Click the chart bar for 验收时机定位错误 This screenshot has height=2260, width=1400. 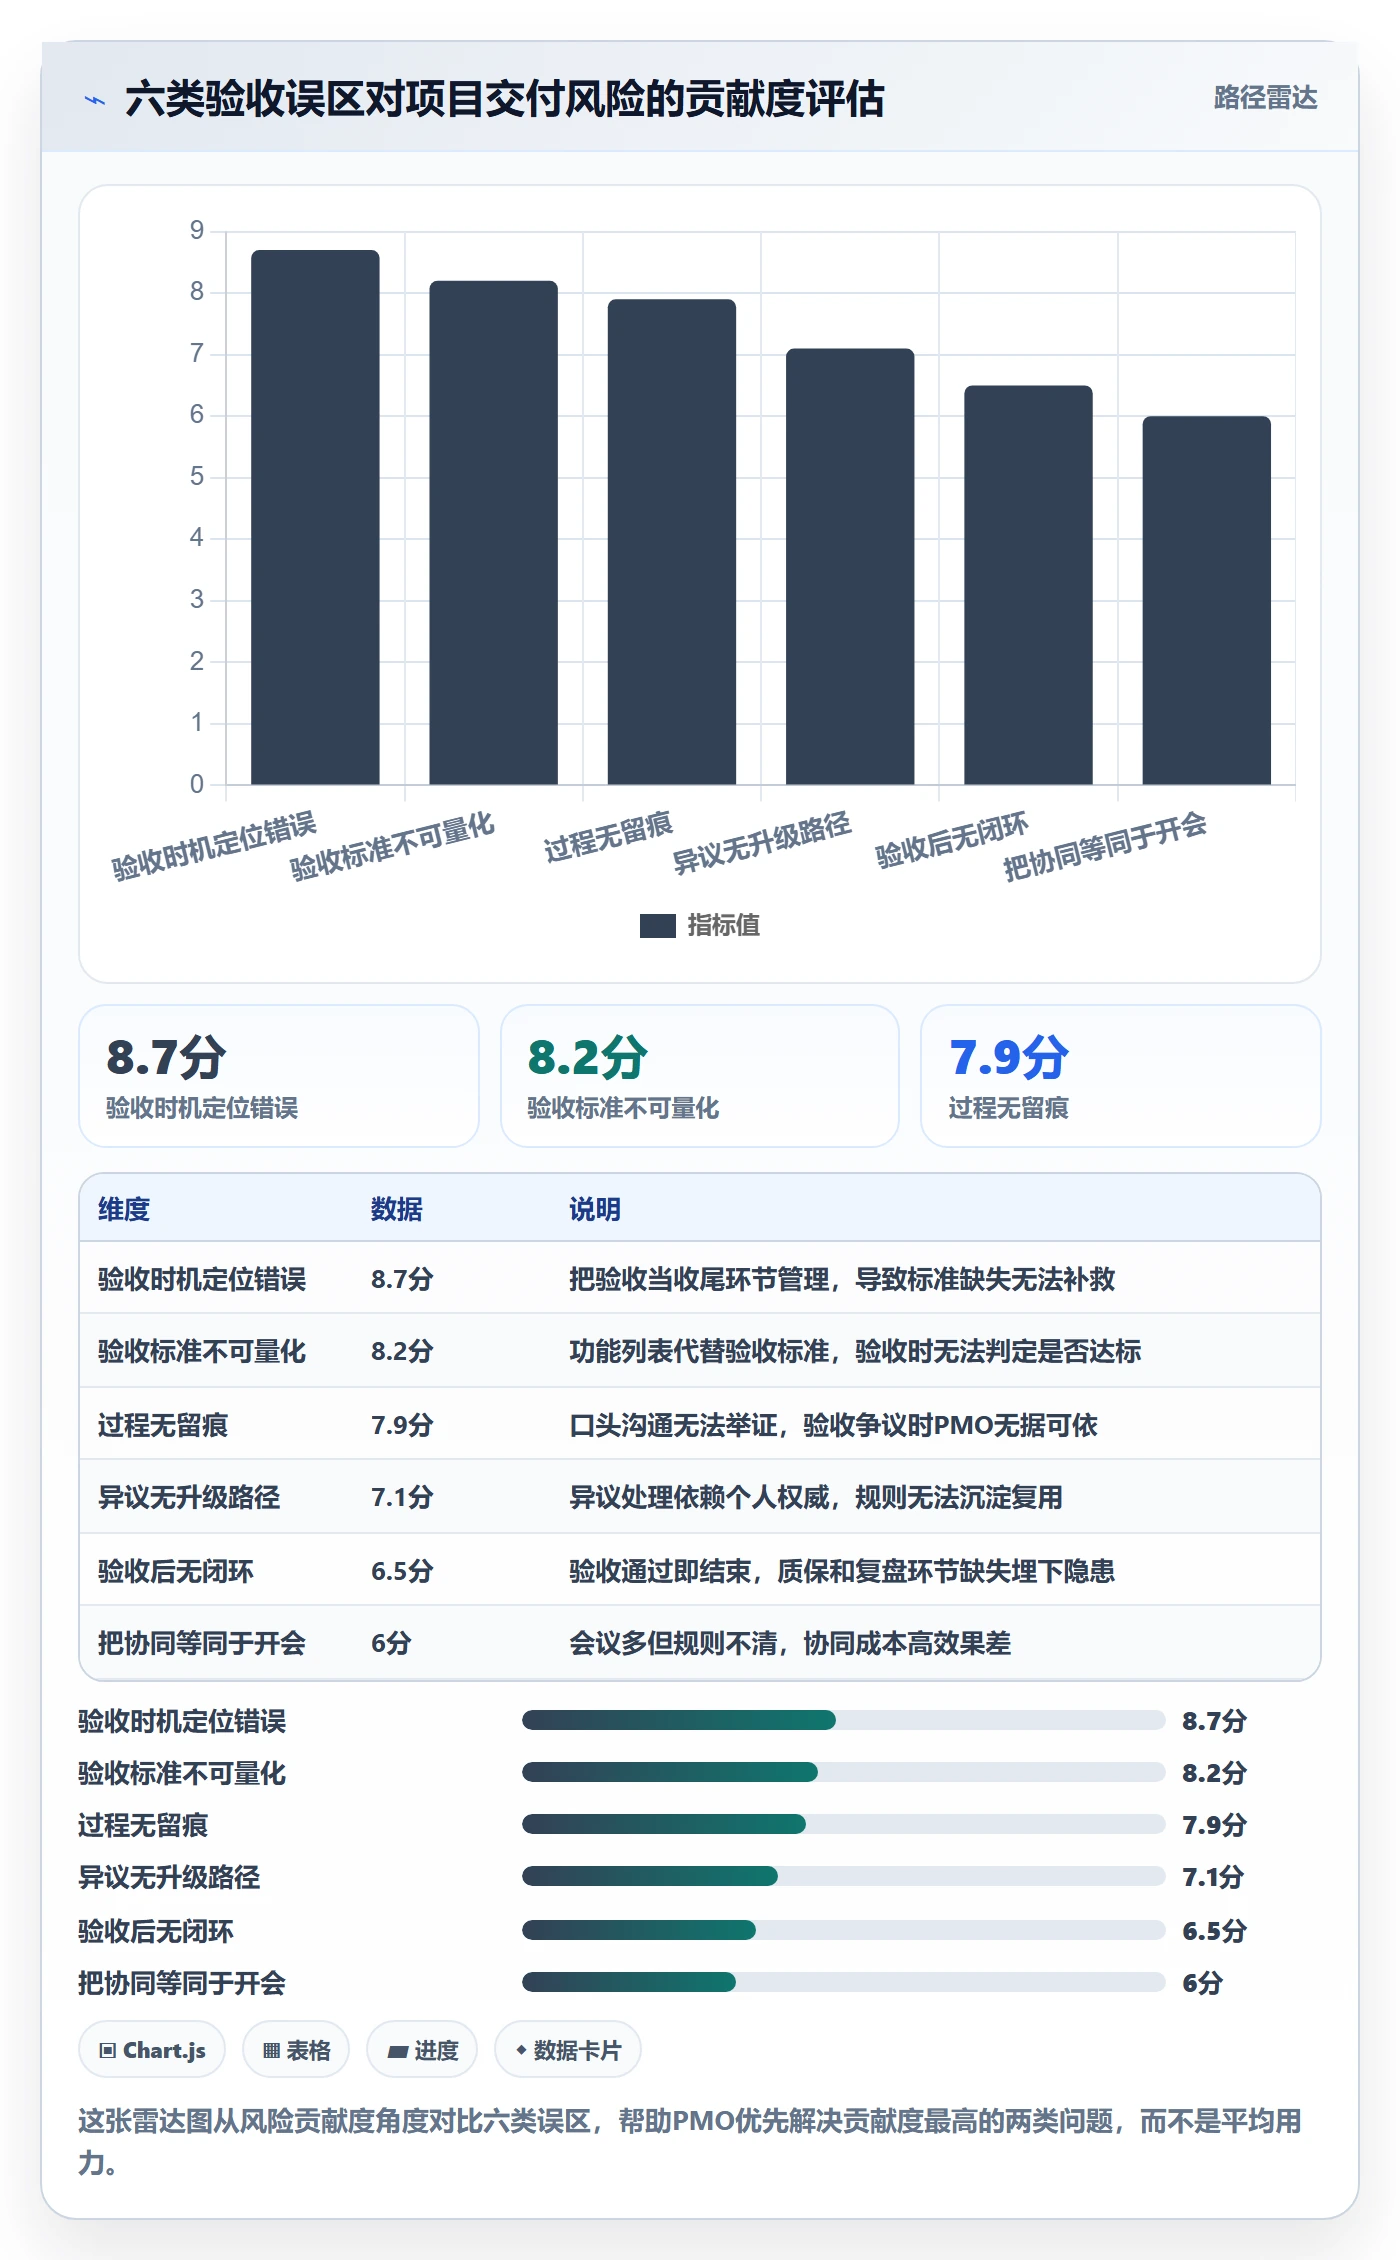(x=315, y=517)
